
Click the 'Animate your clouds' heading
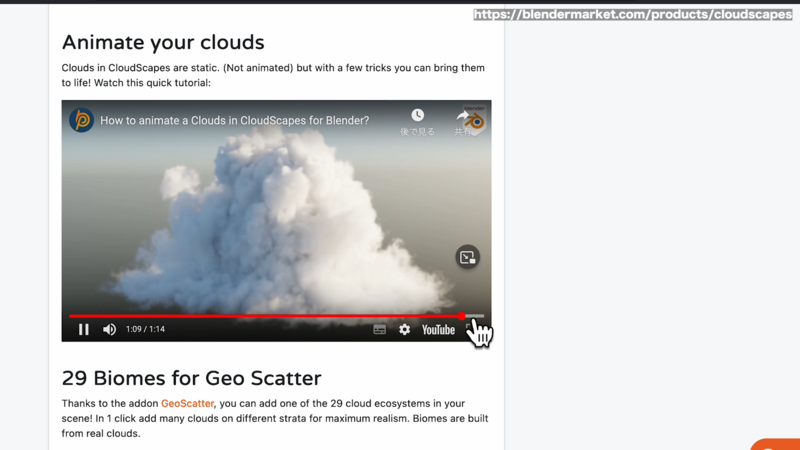tap(163, 42)
